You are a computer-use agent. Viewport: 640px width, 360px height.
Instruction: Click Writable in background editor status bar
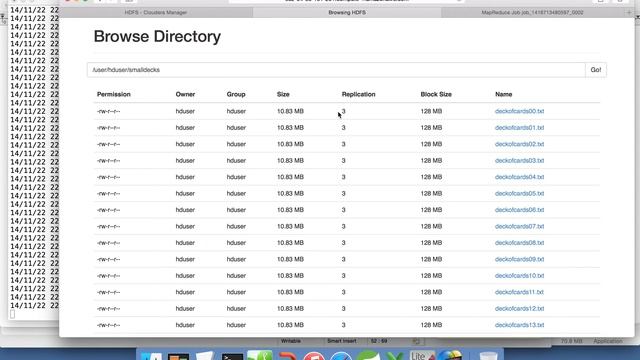pos(291,341)
